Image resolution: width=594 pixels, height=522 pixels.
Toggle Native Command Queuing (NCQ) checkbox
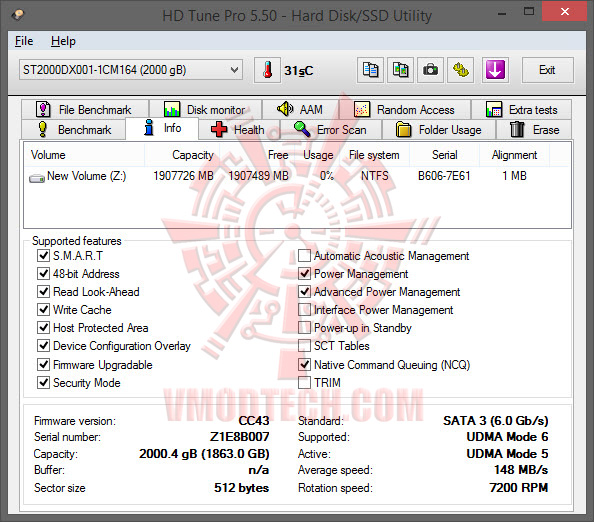tap(305, 364)
